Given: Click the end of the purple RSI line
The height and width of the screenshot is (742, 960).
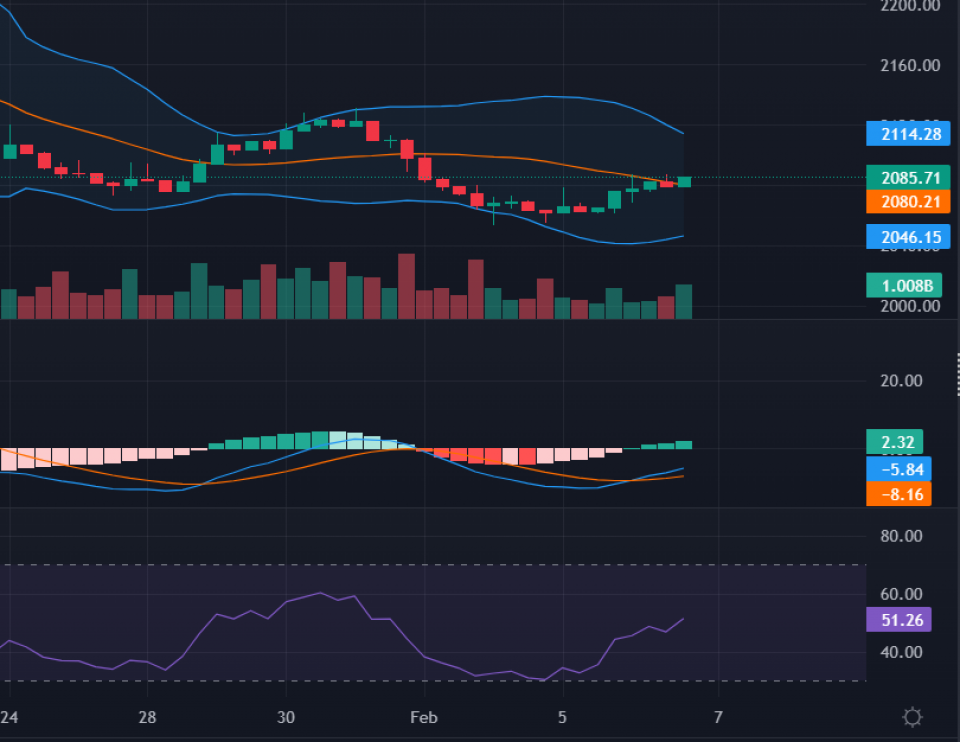Looking at the screenshot, I should 684,619.
